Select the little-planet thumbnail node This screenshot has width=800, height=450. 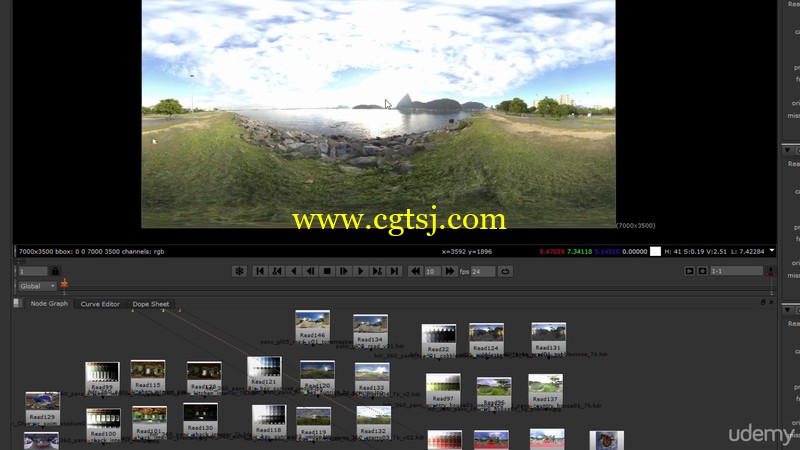pyautogui.click(x=607, y=440)
